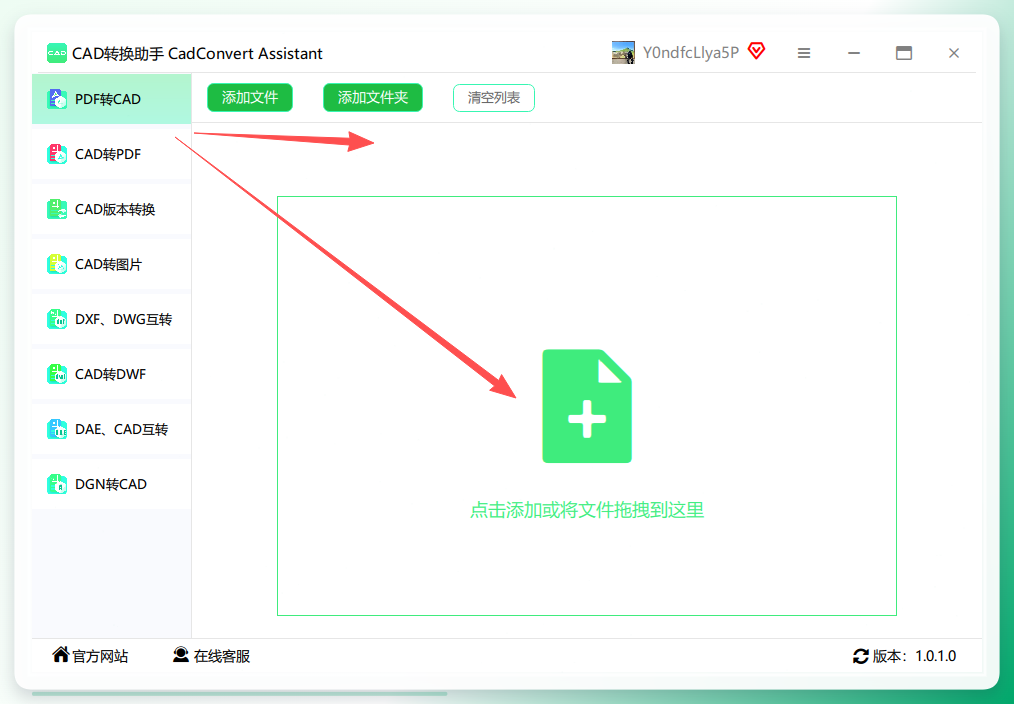Select the CAD版本转换 tab label
Screen dimensions: 1014x704
click(x=115, y=209)
